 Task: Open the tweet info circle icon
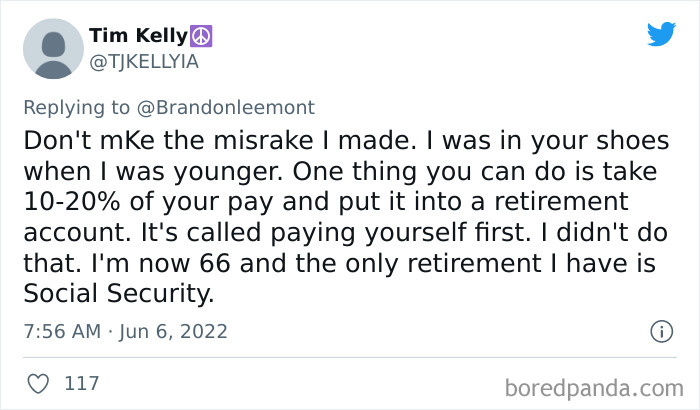point(660,330)
